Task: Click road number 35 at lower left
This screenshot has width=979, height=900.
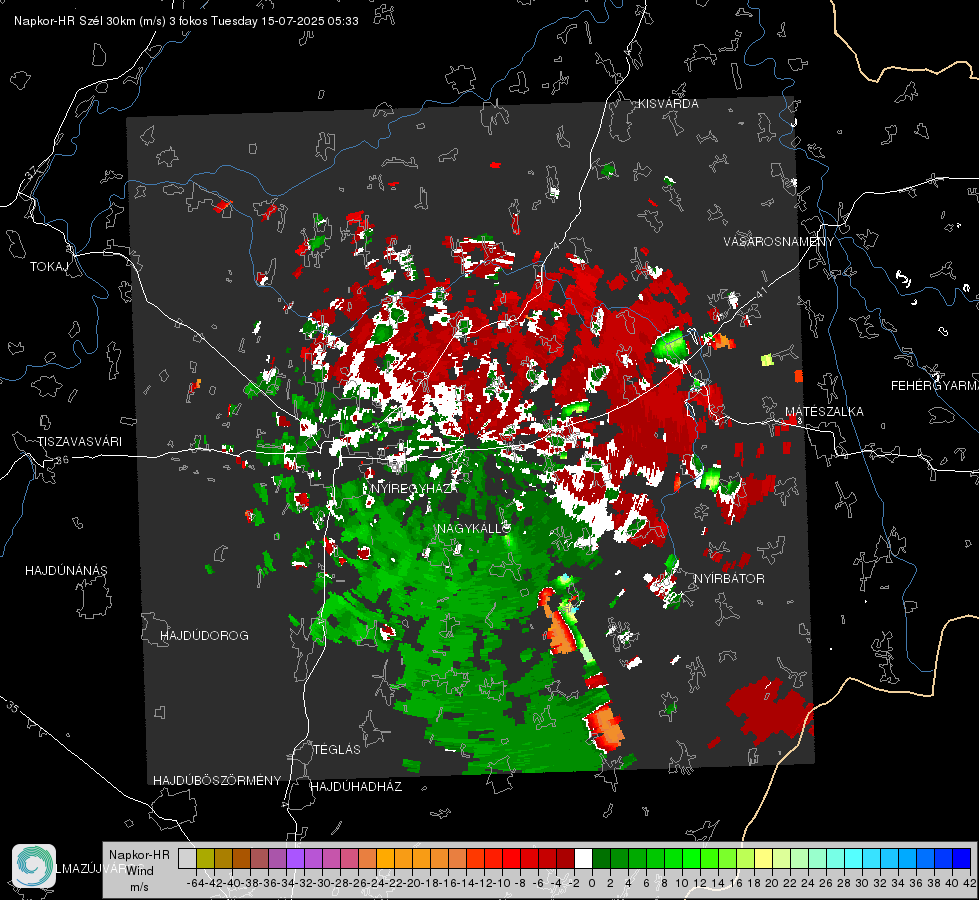Action: point(14,707)
